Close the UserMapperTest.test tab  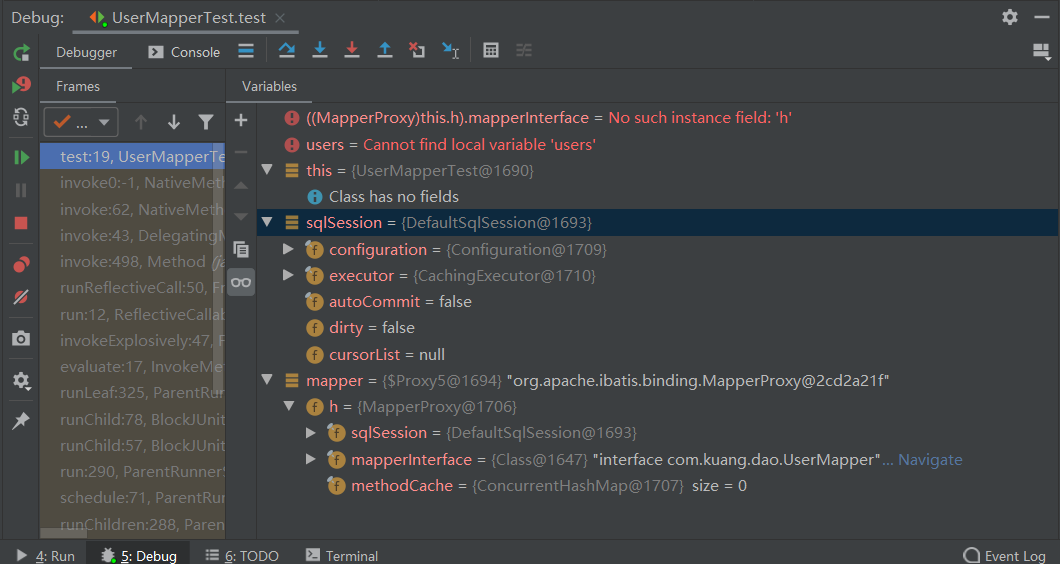coord(280,18)
